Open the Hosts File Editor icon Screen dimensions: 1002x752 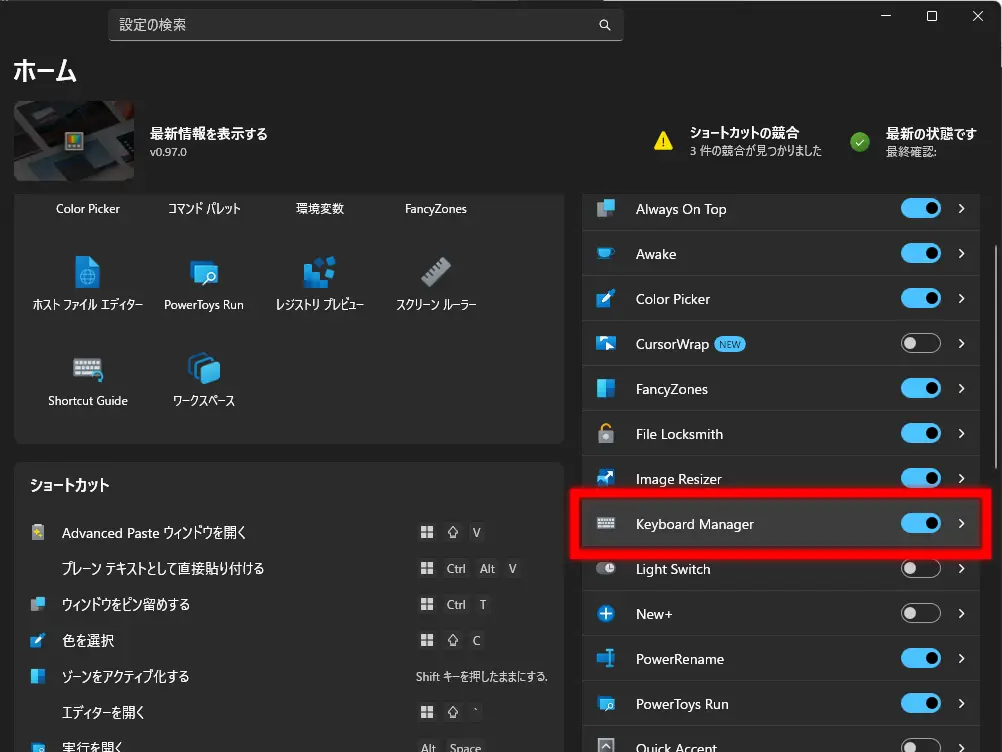(x=88, y=272)
